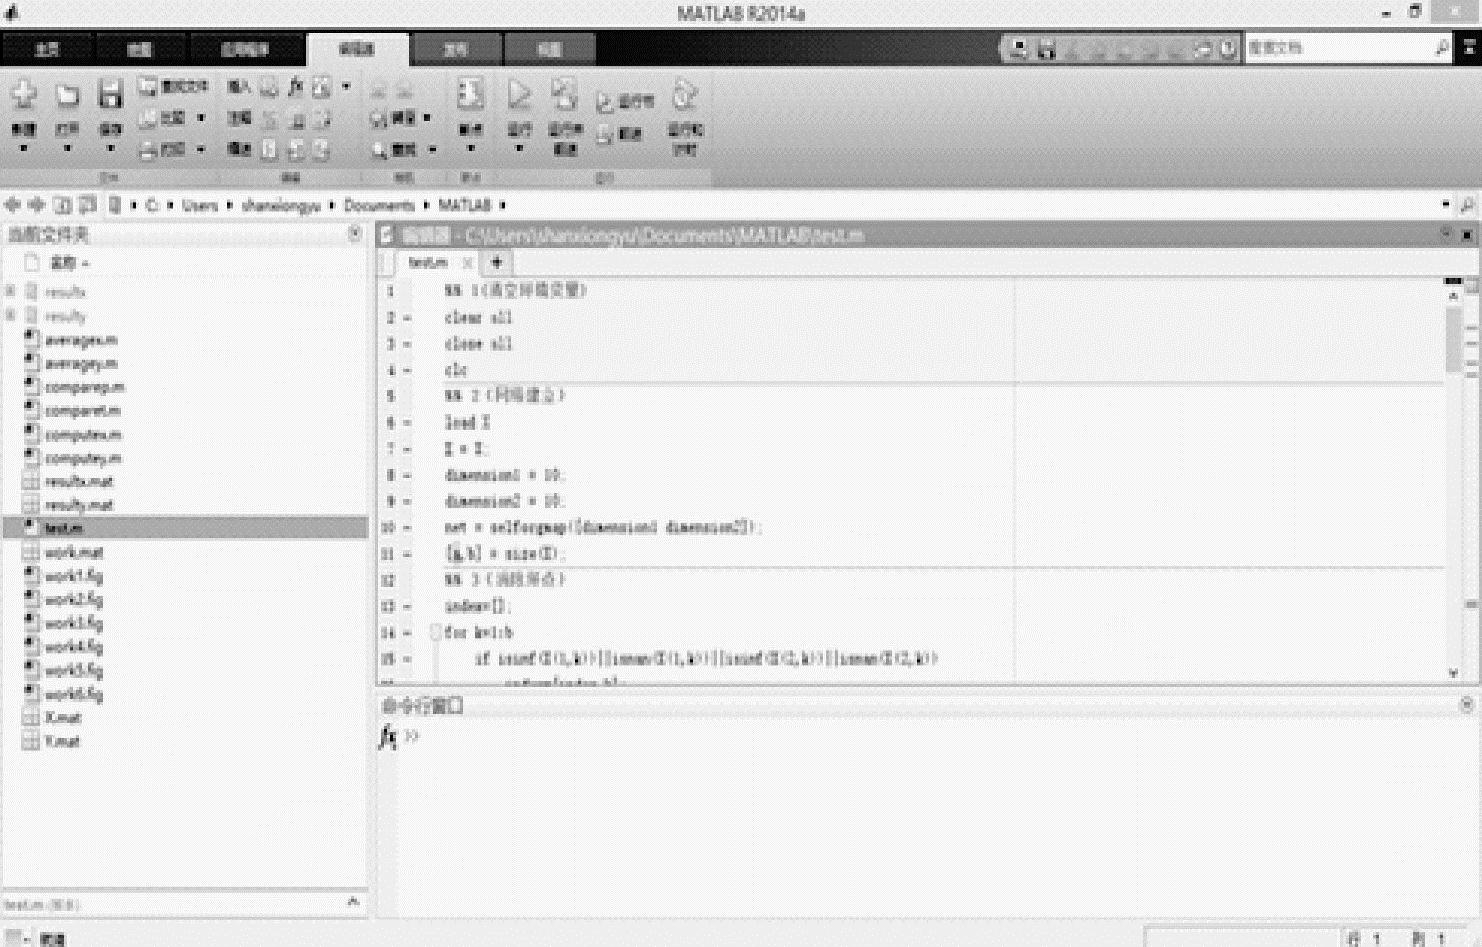Expand the resultx folder
The image size is (1482, 947).
click(11, 292)
